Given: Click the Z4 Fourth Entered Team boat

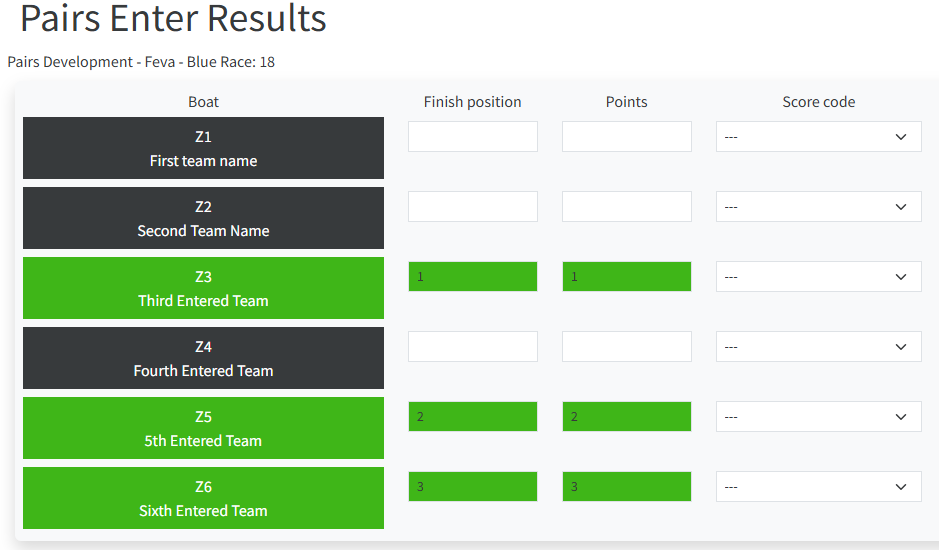Looking at the screenshot, I should click(203, 358).
